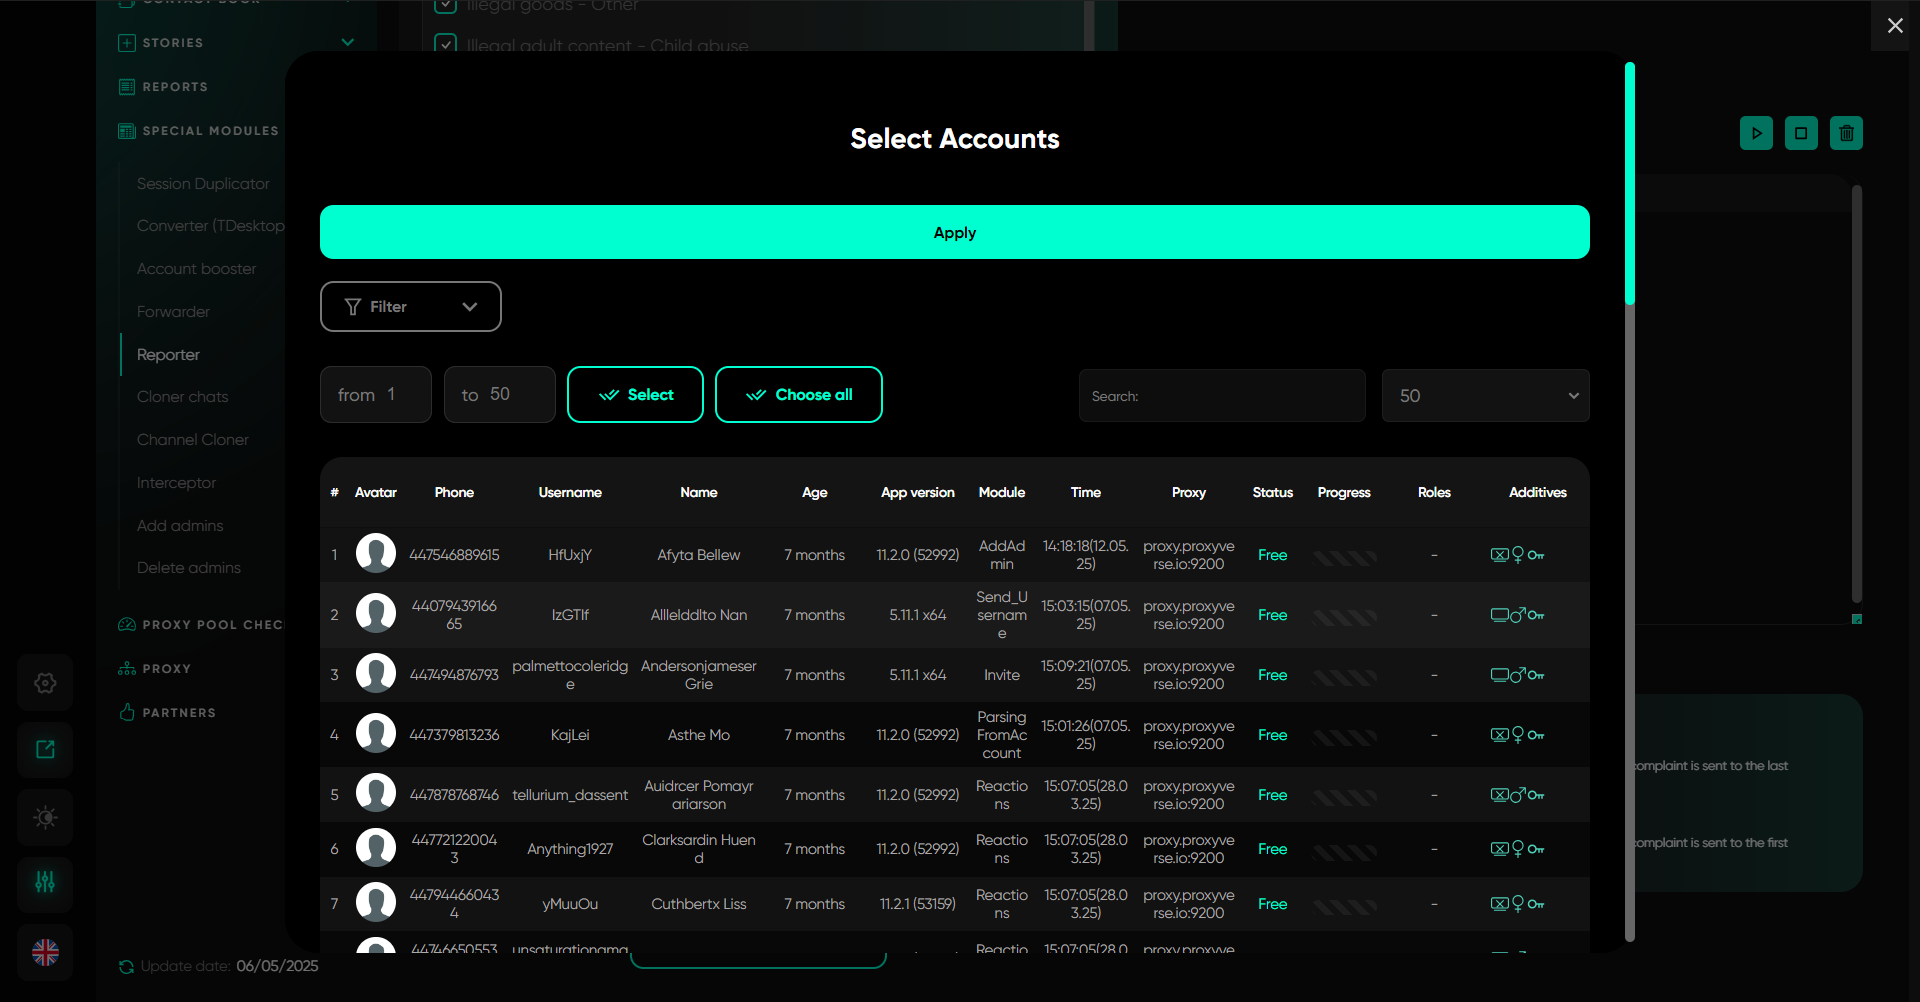Toggle the Illegal goods - Other checkbox
The width and height of the screenshot is (1920, 1002).
pos(446,6)
